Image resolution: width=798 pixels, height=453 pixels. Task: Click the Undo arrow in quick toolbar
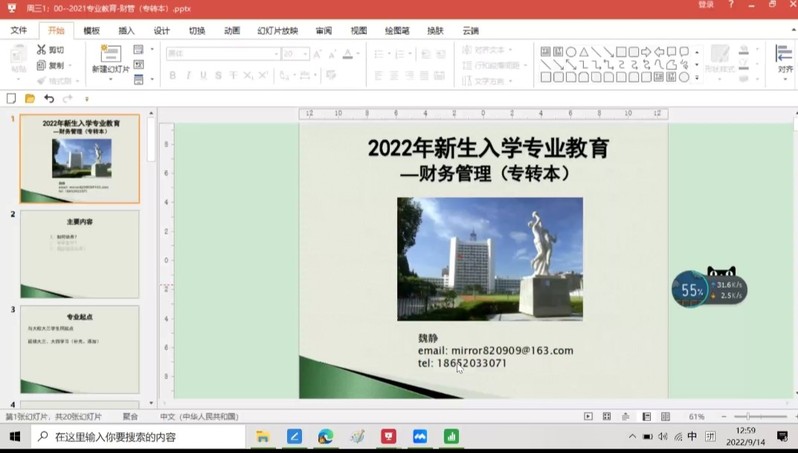pos(49,99)
